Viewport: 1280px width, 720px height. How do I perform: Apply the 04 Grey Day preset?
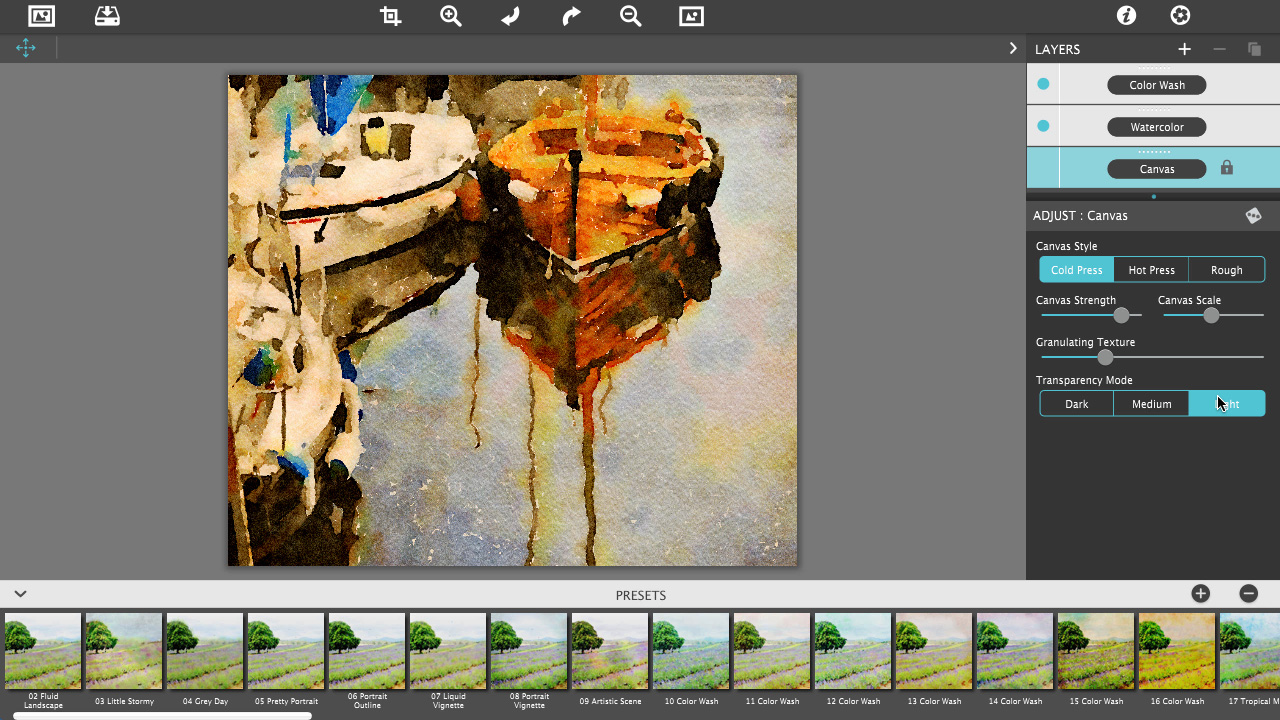205,651
